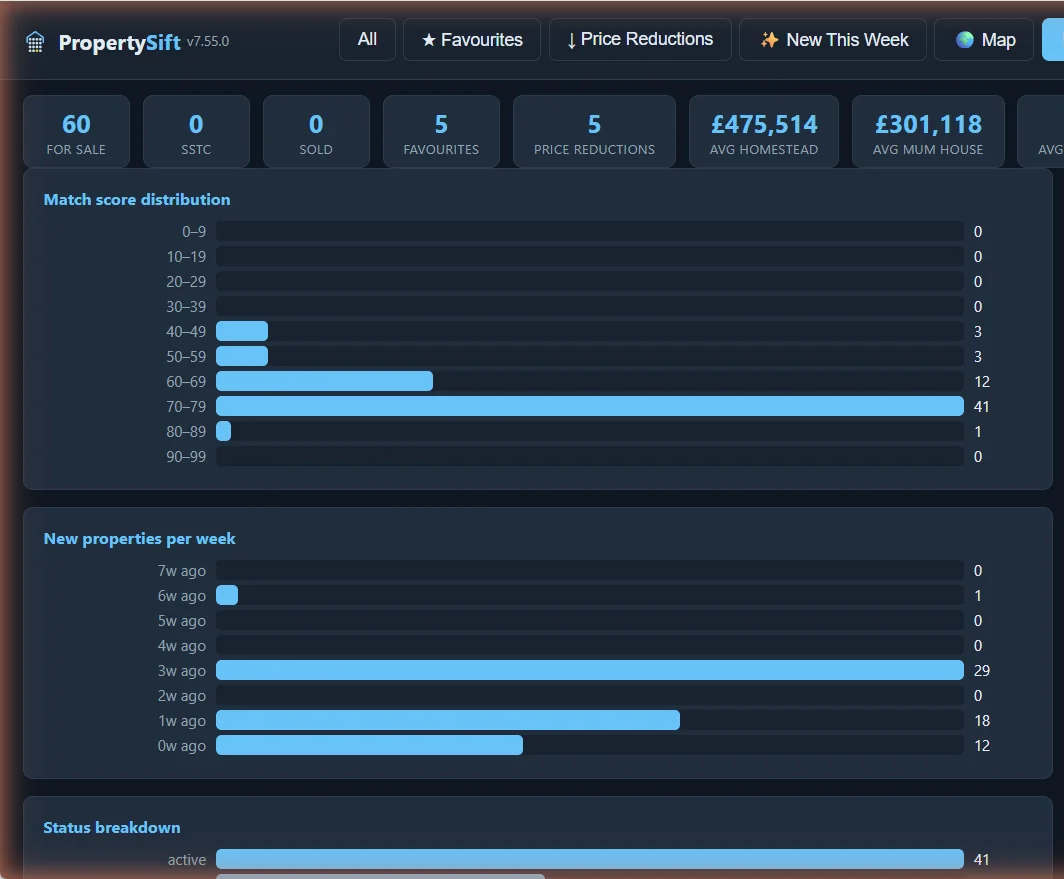
Task: Open the 5 Favourites stat card
Action: tap(441, 132)
